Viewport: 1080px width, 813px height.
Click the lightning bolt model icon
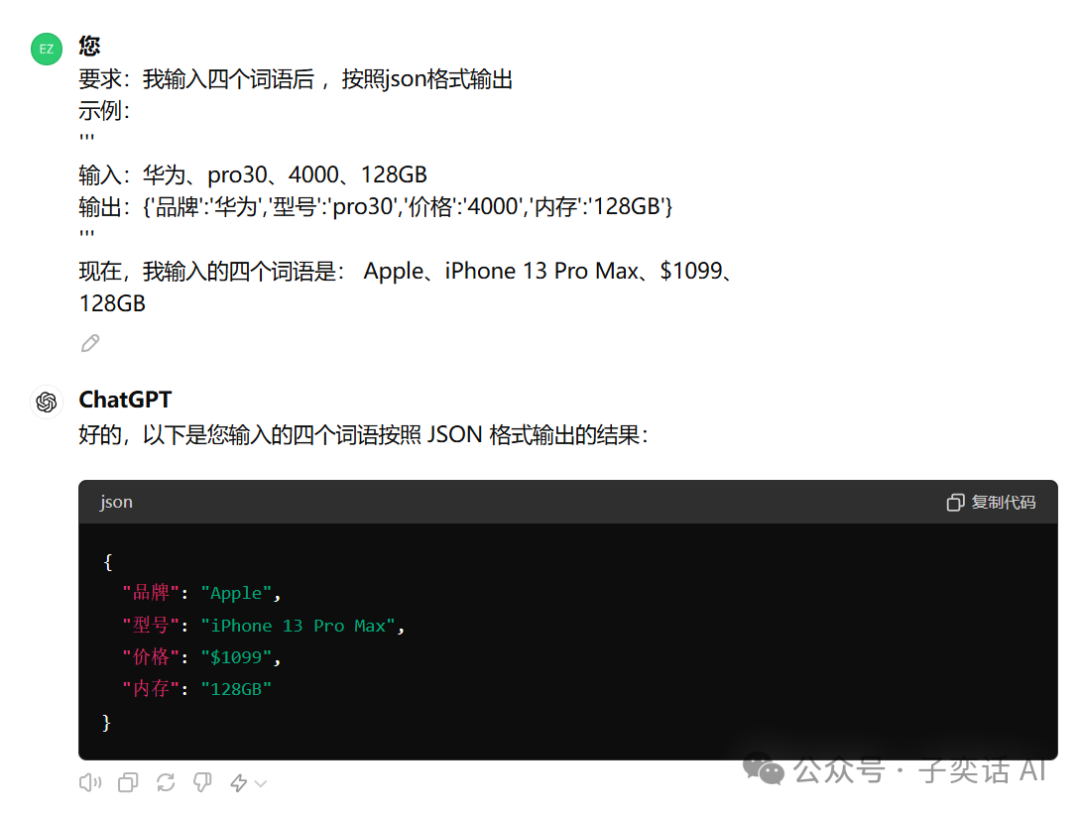[239, 783]
